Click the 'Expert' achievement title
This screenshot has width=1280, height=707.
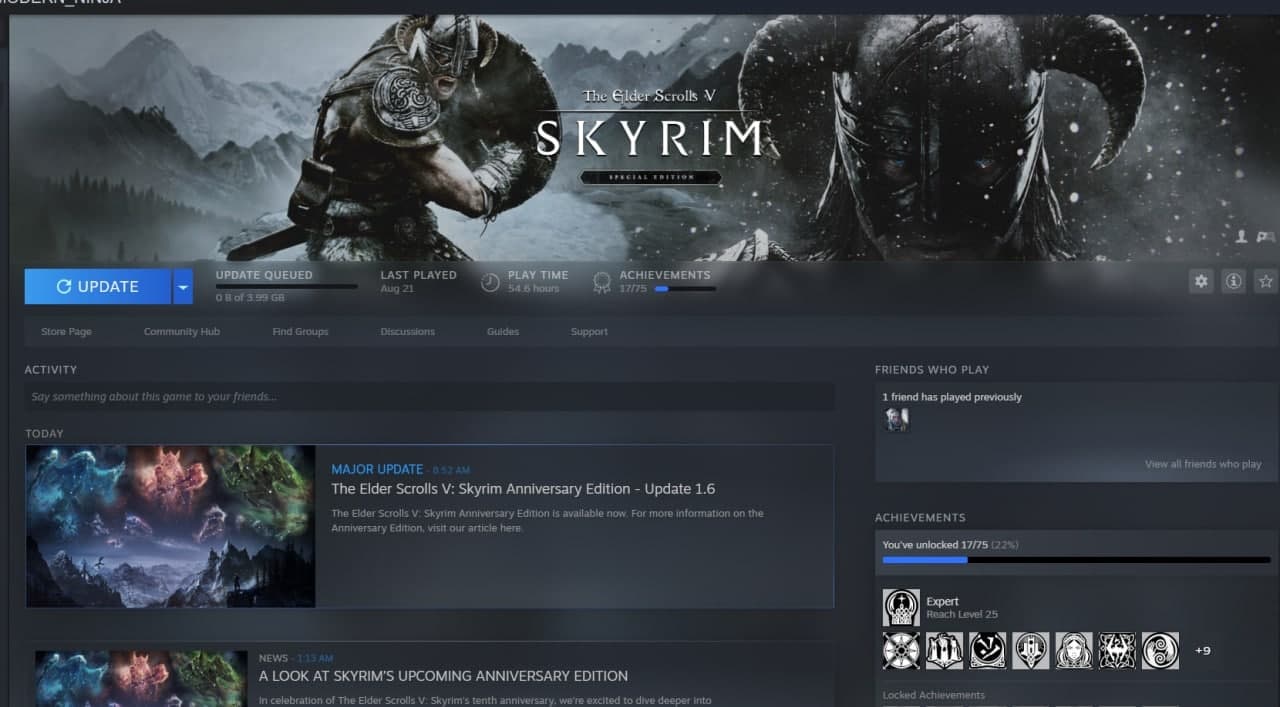(943, 602)
